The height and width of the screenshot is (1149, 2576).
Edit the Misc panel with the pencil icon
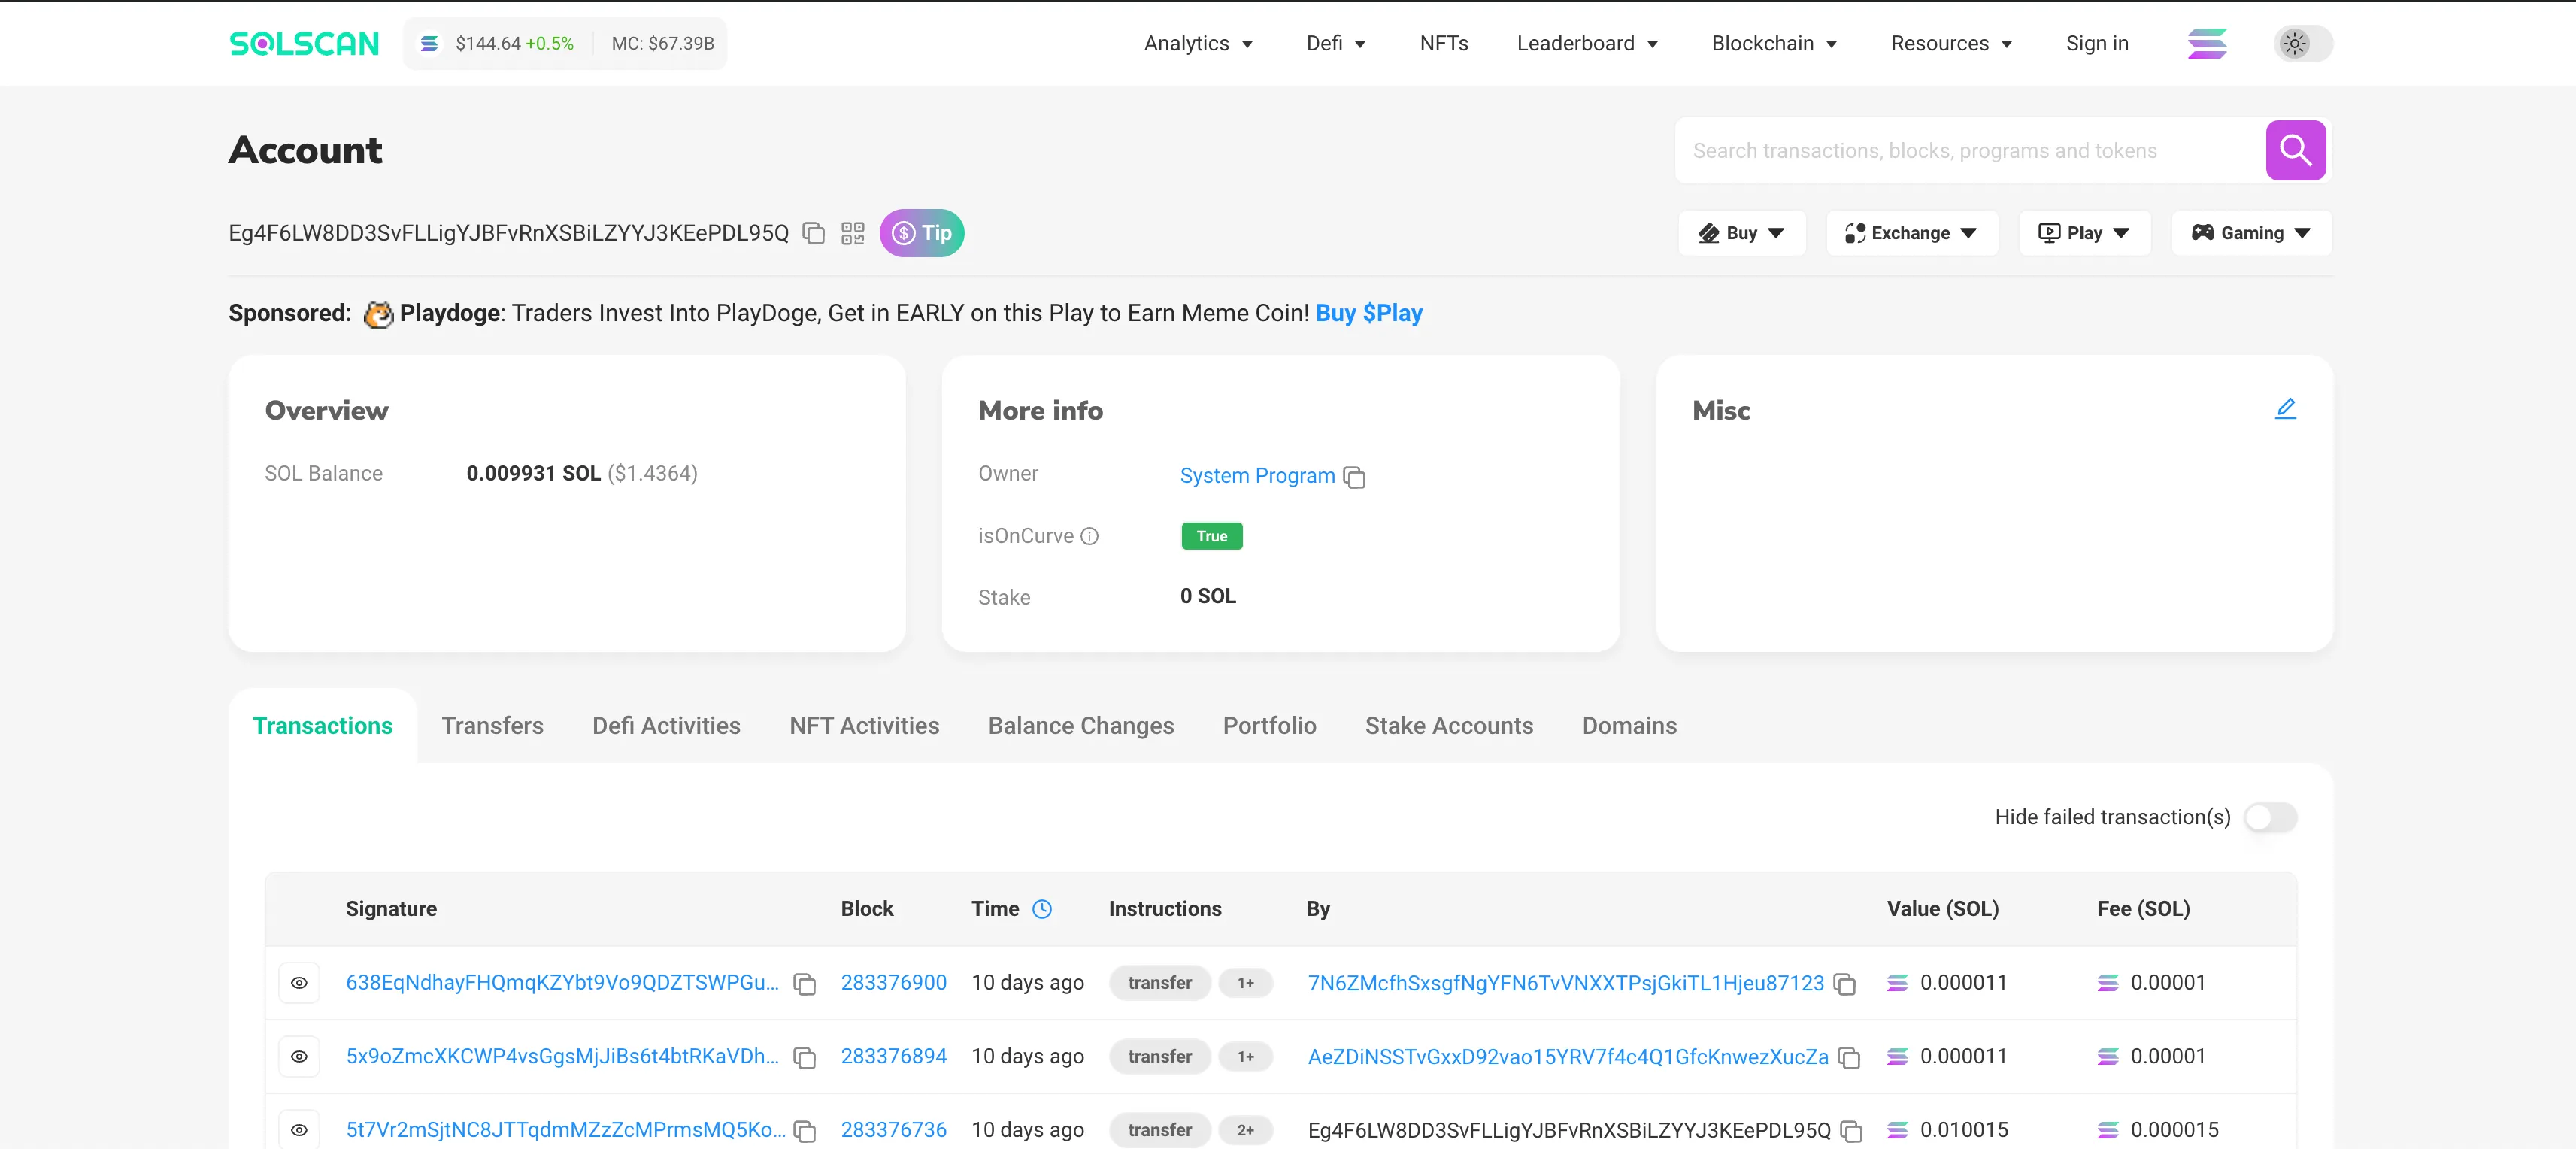click(x=2285, y=409)
